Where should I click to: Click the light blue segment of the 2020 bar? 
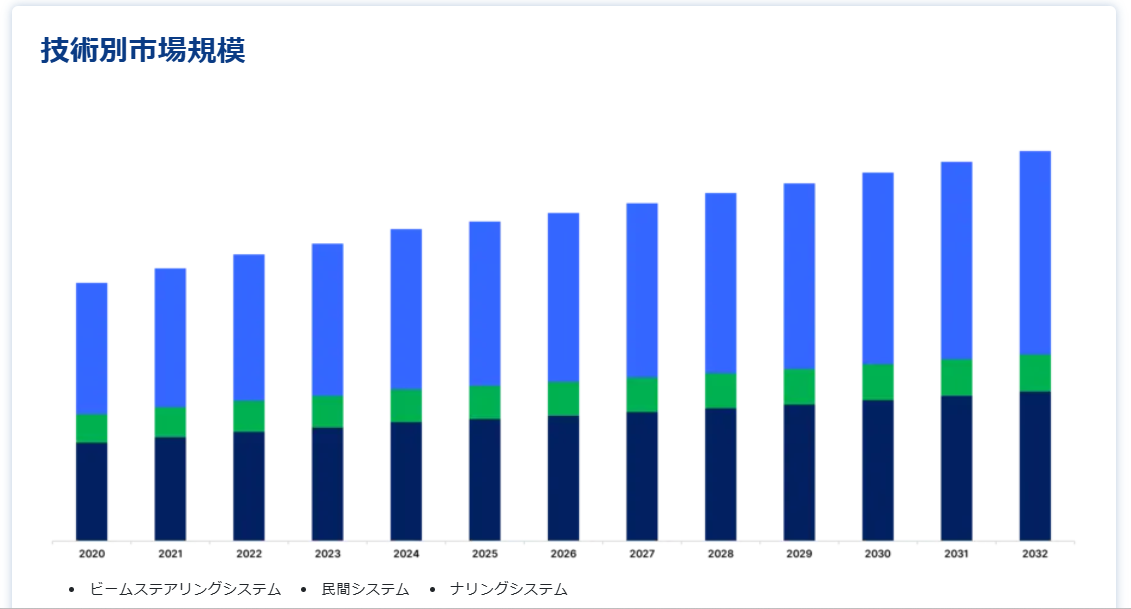91,348
